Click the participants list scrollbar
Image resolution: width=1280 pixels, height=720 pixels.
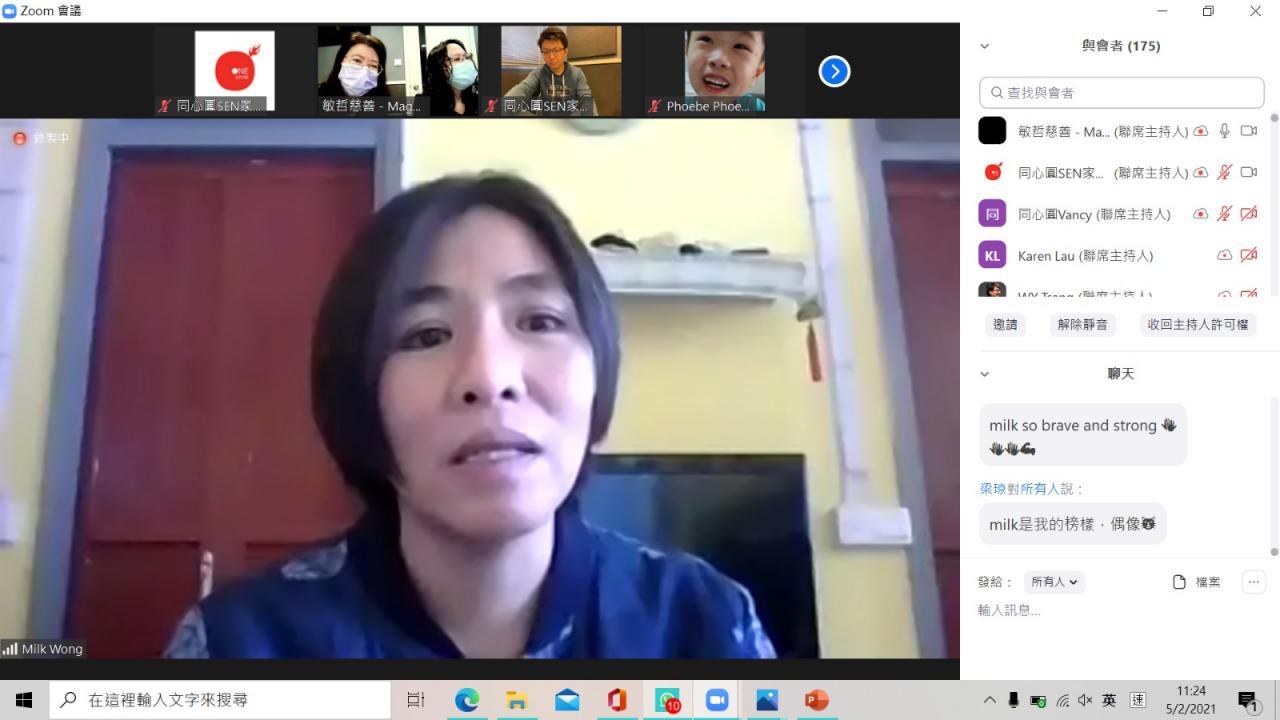pyautogui.click(x=1274, y=200)
